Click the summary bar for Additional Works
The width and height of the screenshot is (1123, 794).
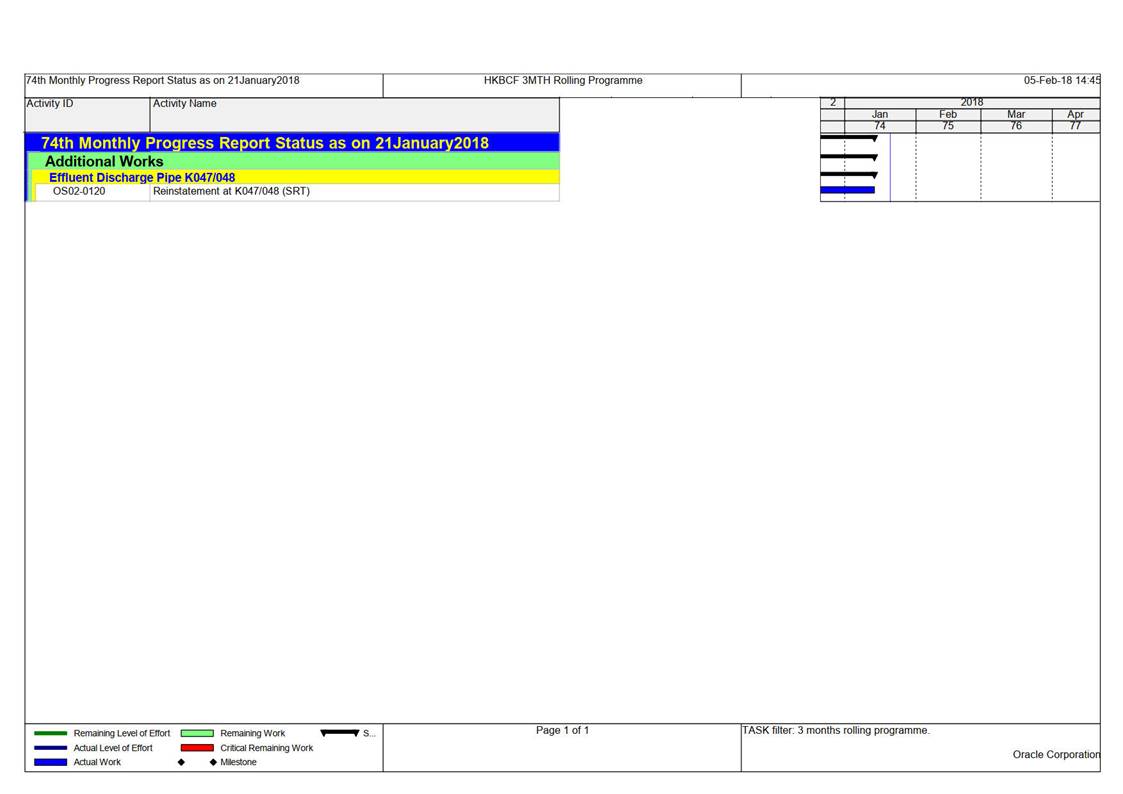849,157
